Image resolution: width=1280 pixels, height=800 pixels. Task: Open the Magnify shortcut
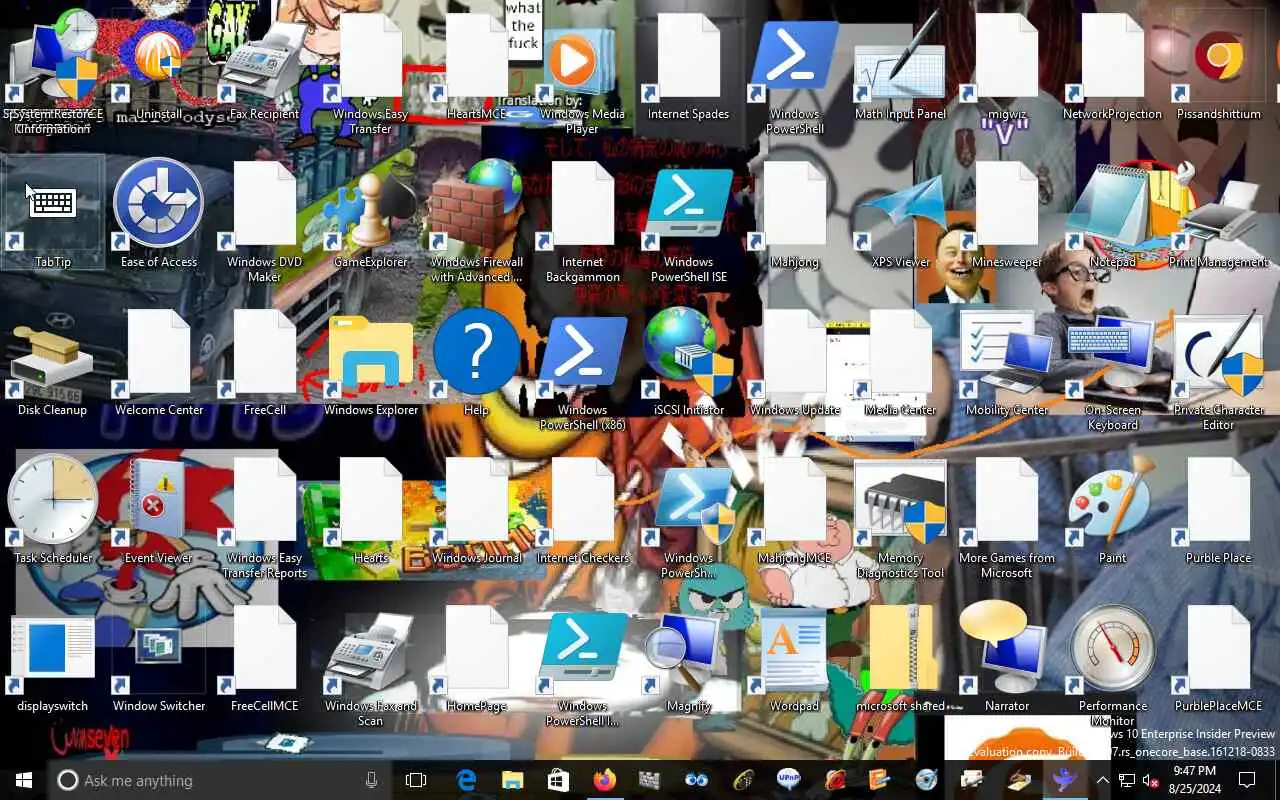tap(688, 659)
